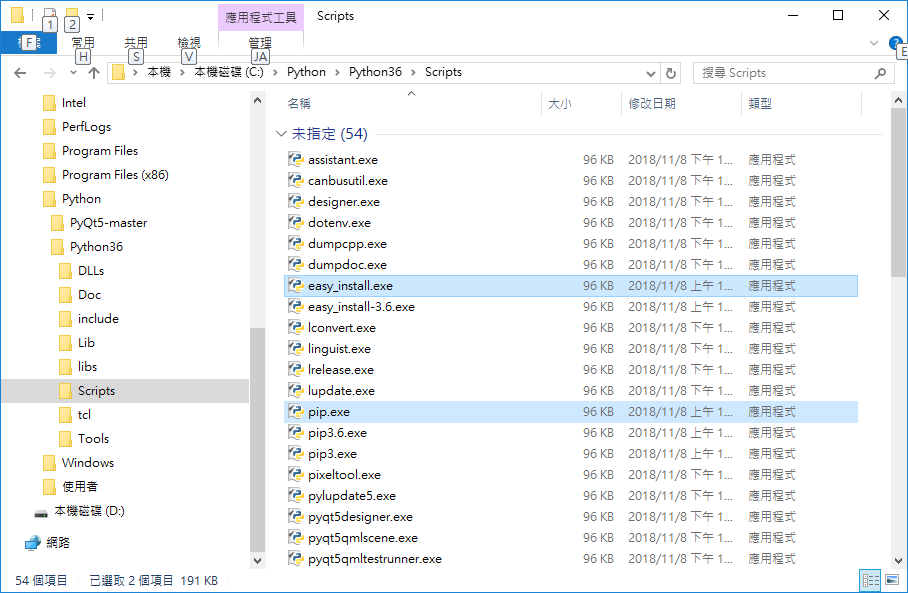Click the navigation pane scroll up arrow

click(258, 100)
